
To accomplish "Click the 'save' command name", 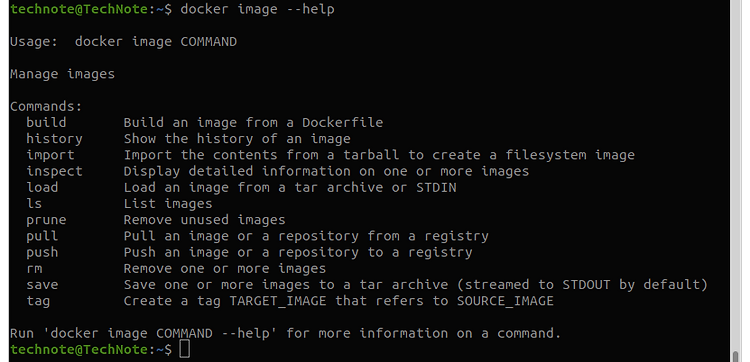I will coord(43,285).
